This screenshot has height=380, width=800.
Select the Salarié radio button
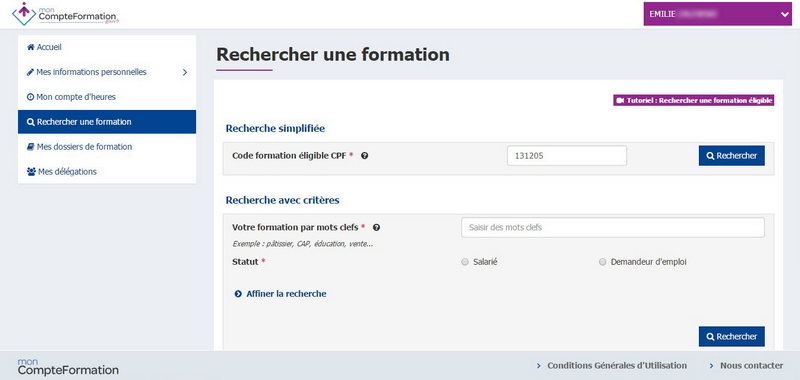point(465,262)
